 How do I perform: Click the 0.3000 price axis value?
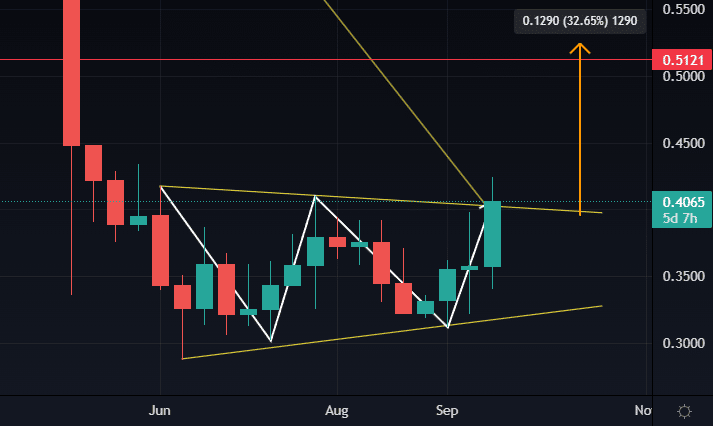pos(683,343)
